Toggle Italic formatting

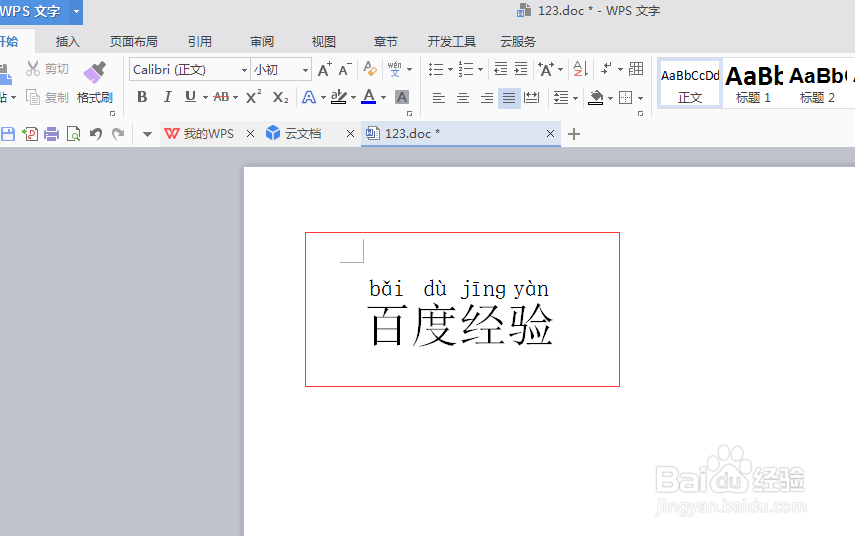[167, 97]
